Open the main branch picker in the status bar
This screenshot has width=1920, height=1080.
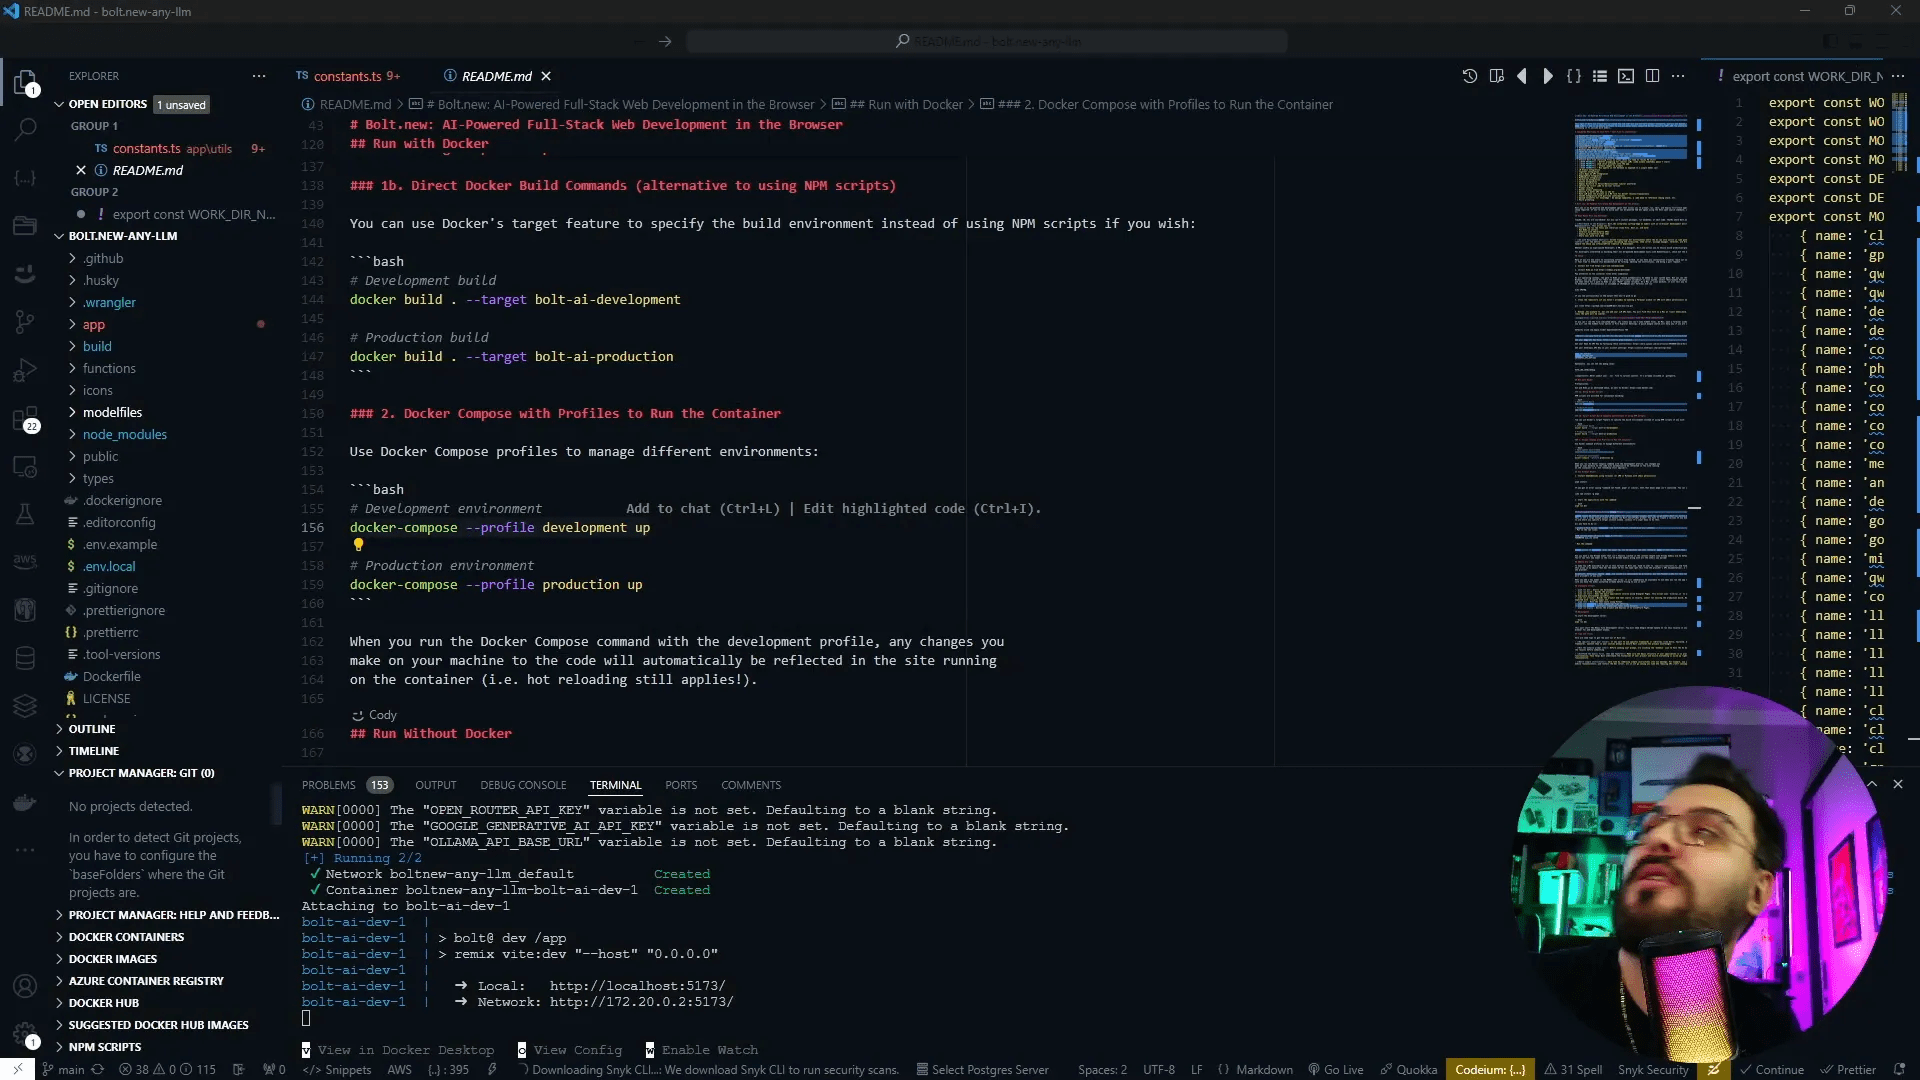coord(64,1069)
